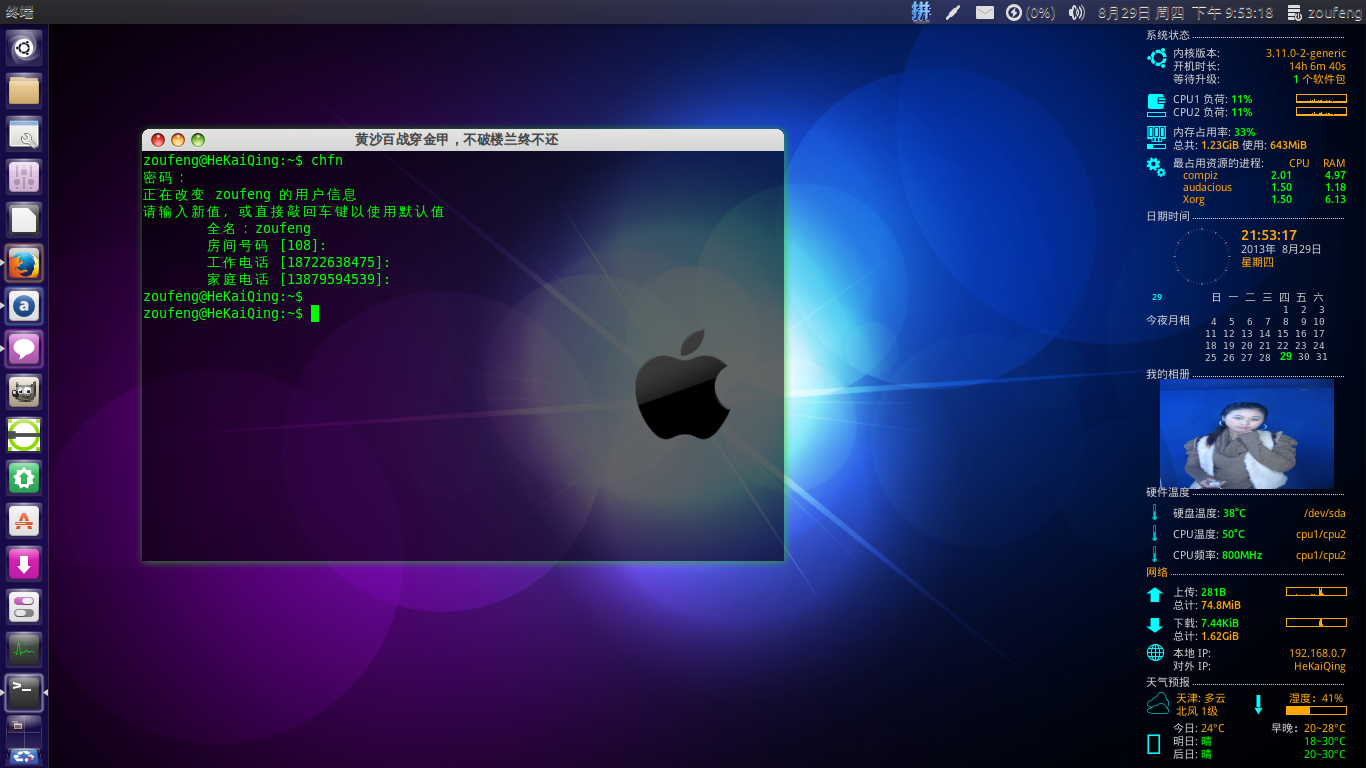
Task: Click the 'chfn' command in terminal
Action: (327, 160)
